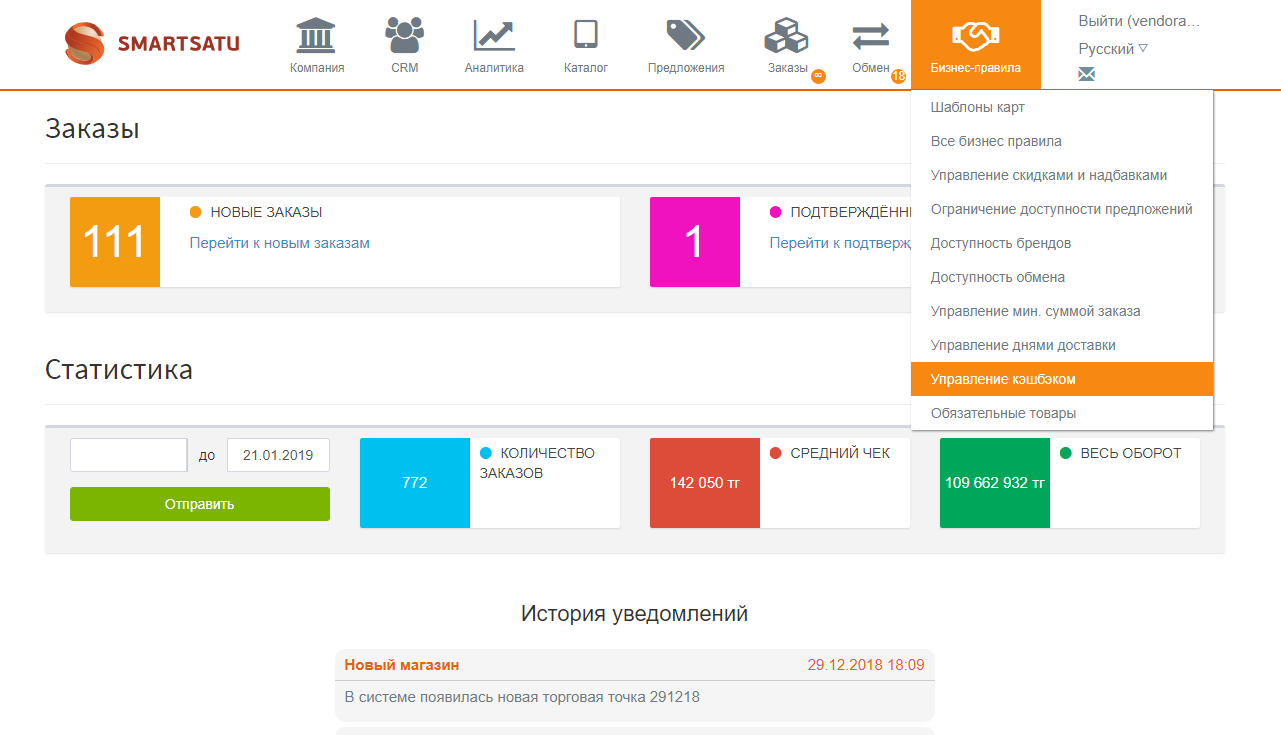
Task: Follow the Перейти к подтверждённым link
Action: tap(840, 243)
